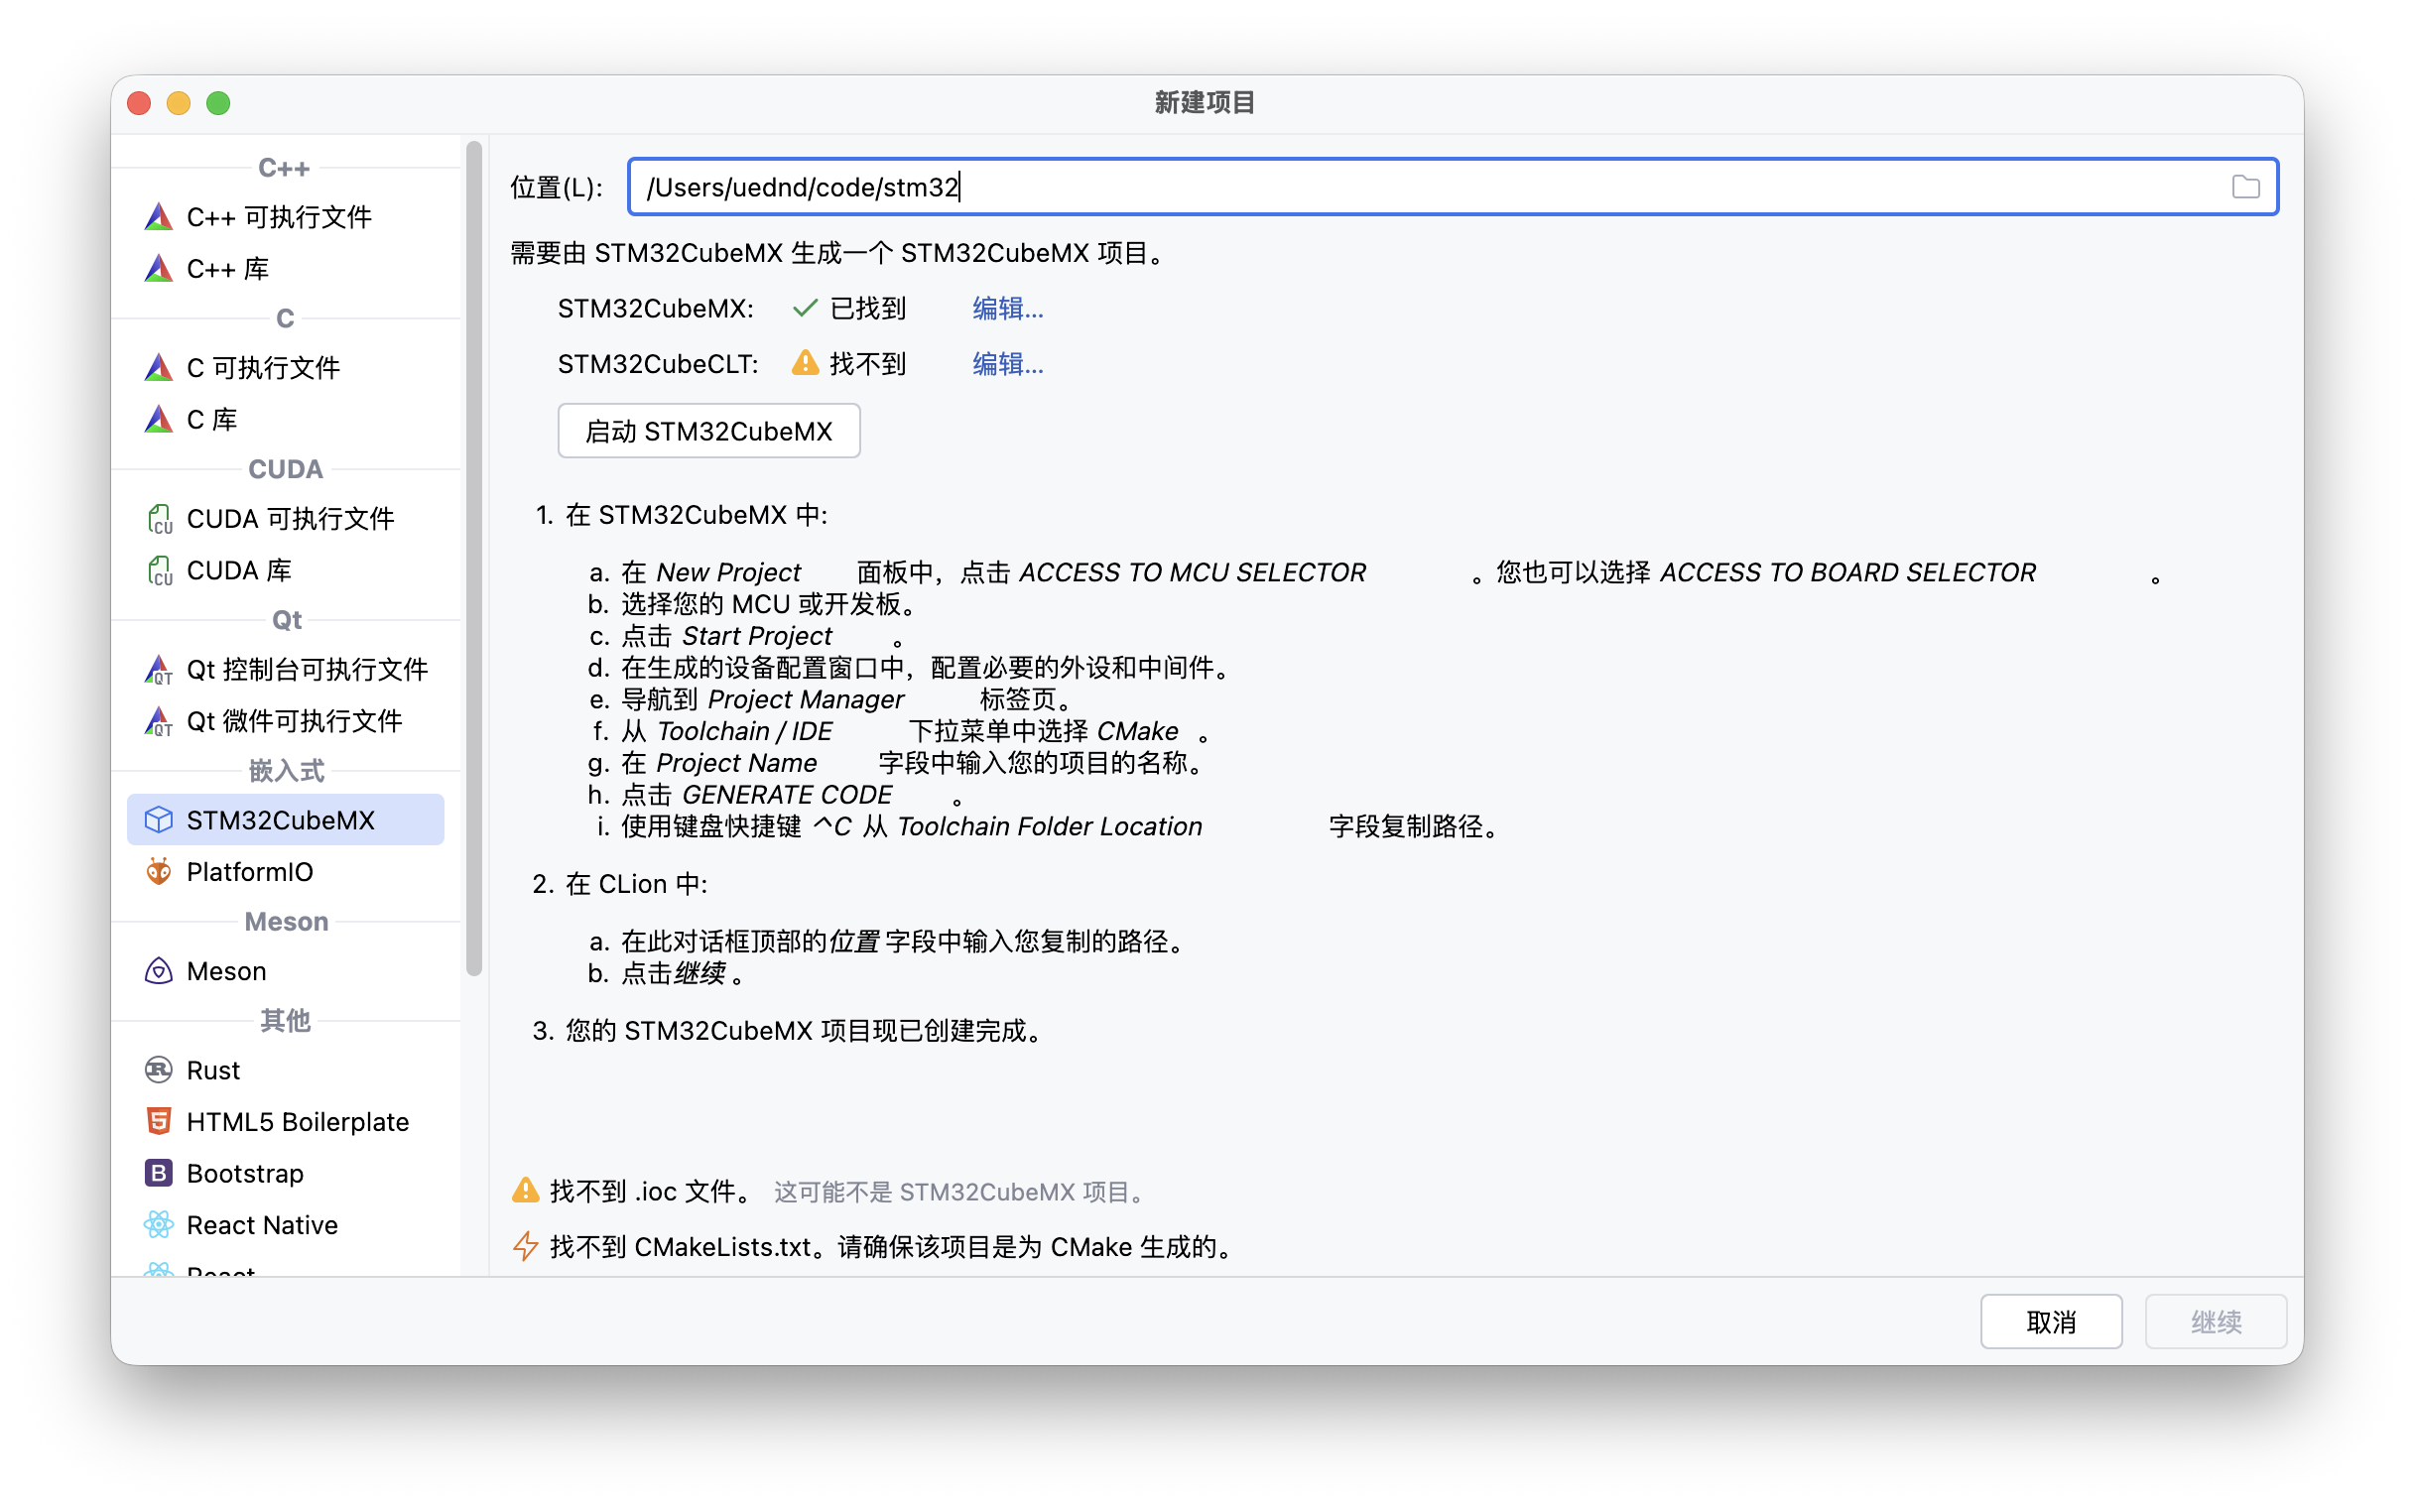This screenshot has height=1512, width=2415.
Task: Select PlatformIO project type
Action: [286, 871]
